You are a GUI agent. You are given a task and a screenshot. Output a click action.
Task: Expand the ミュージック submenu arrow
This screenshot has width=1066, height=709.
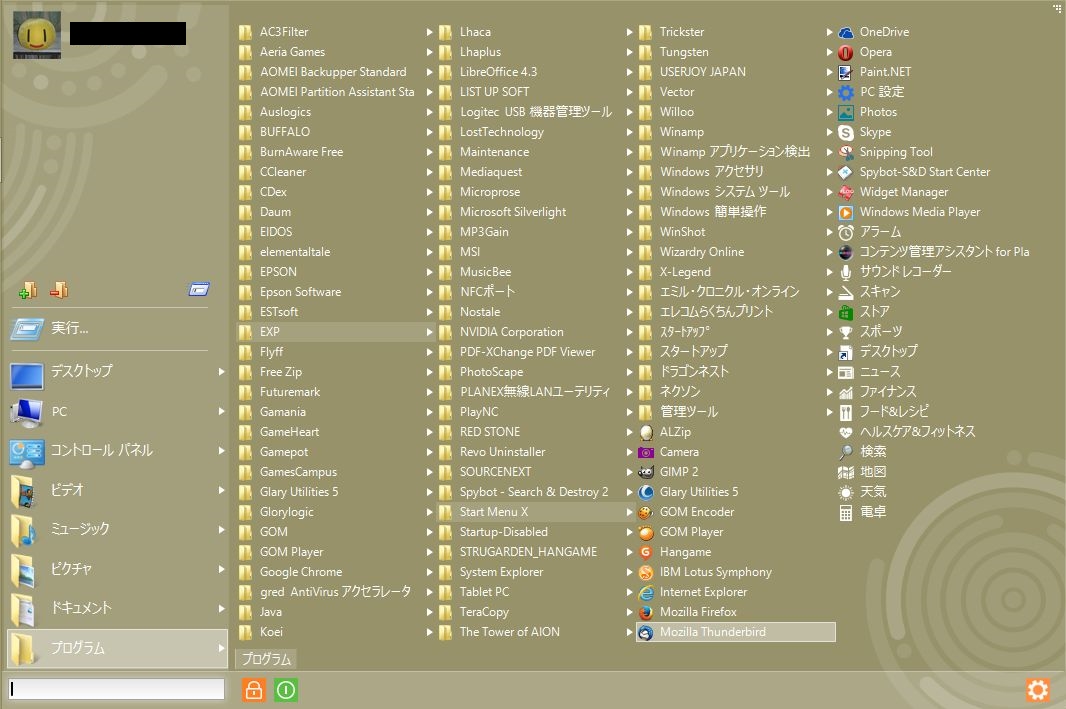click(221, 529)
